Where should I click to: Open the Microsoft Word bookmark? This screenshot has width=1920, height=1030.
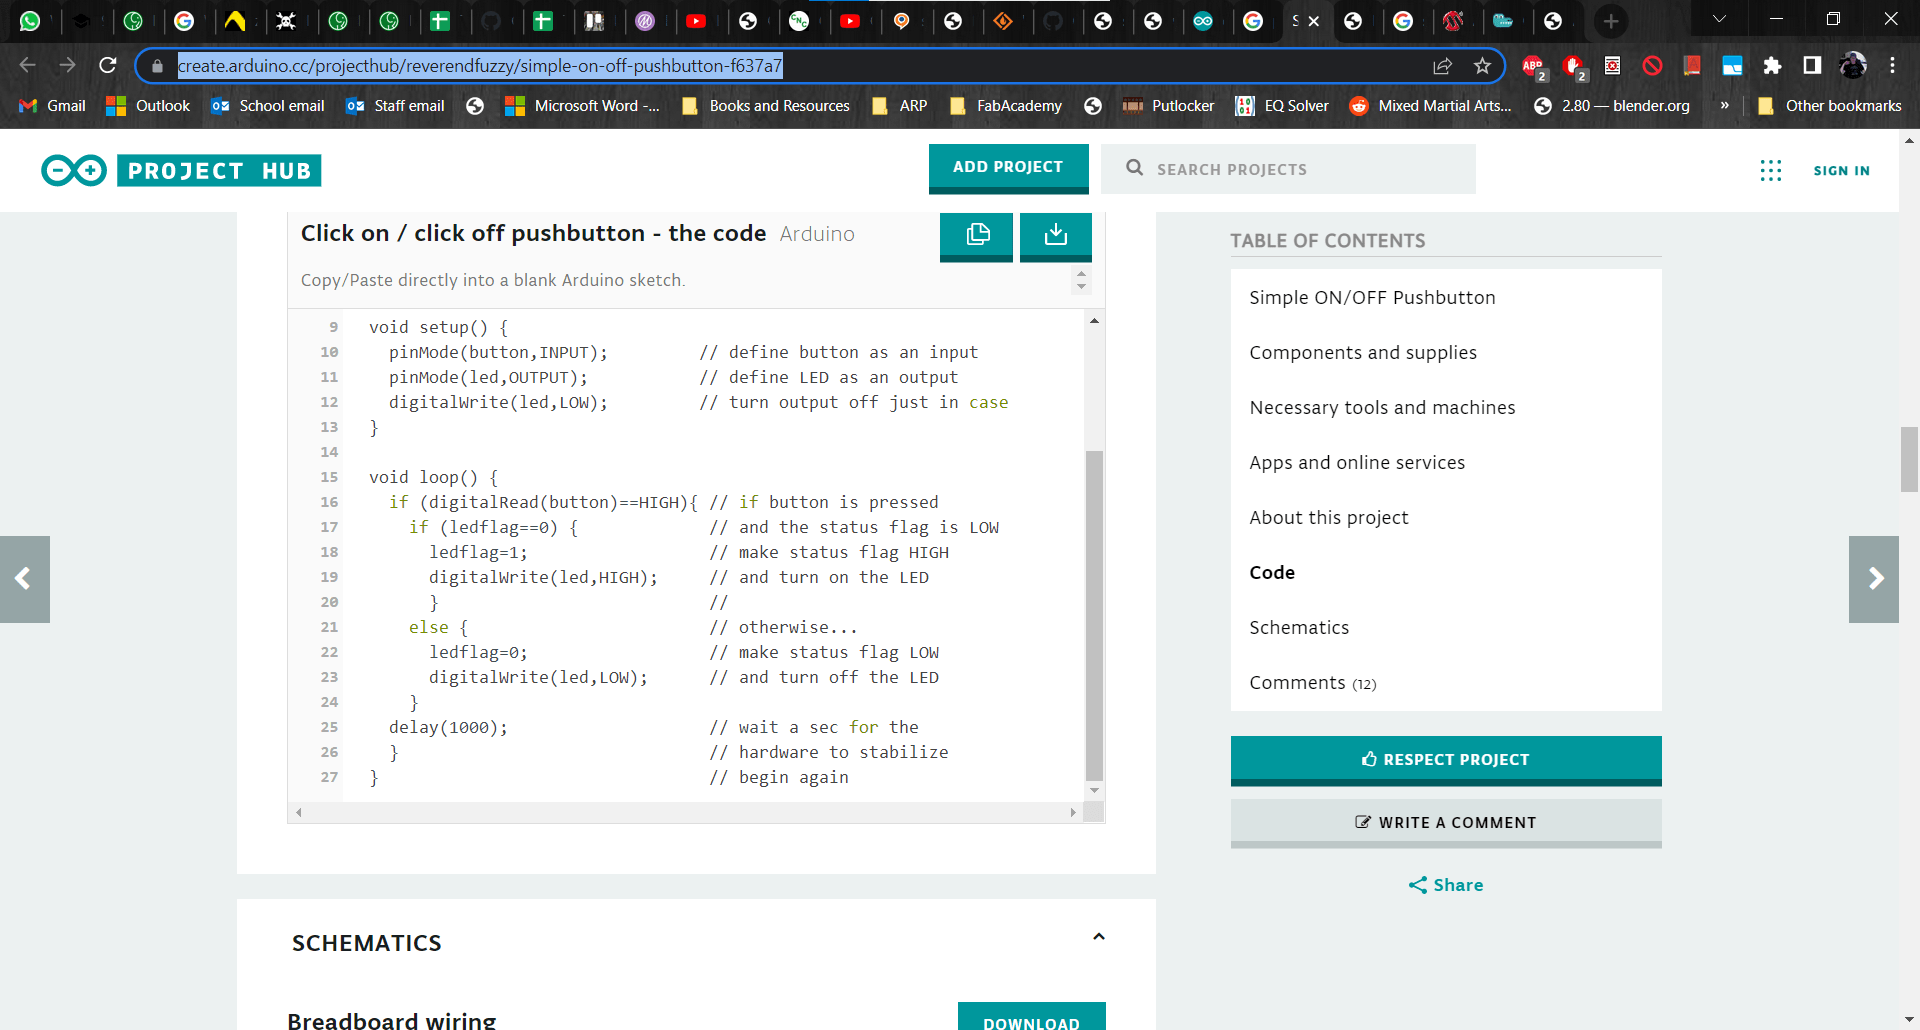582,106
